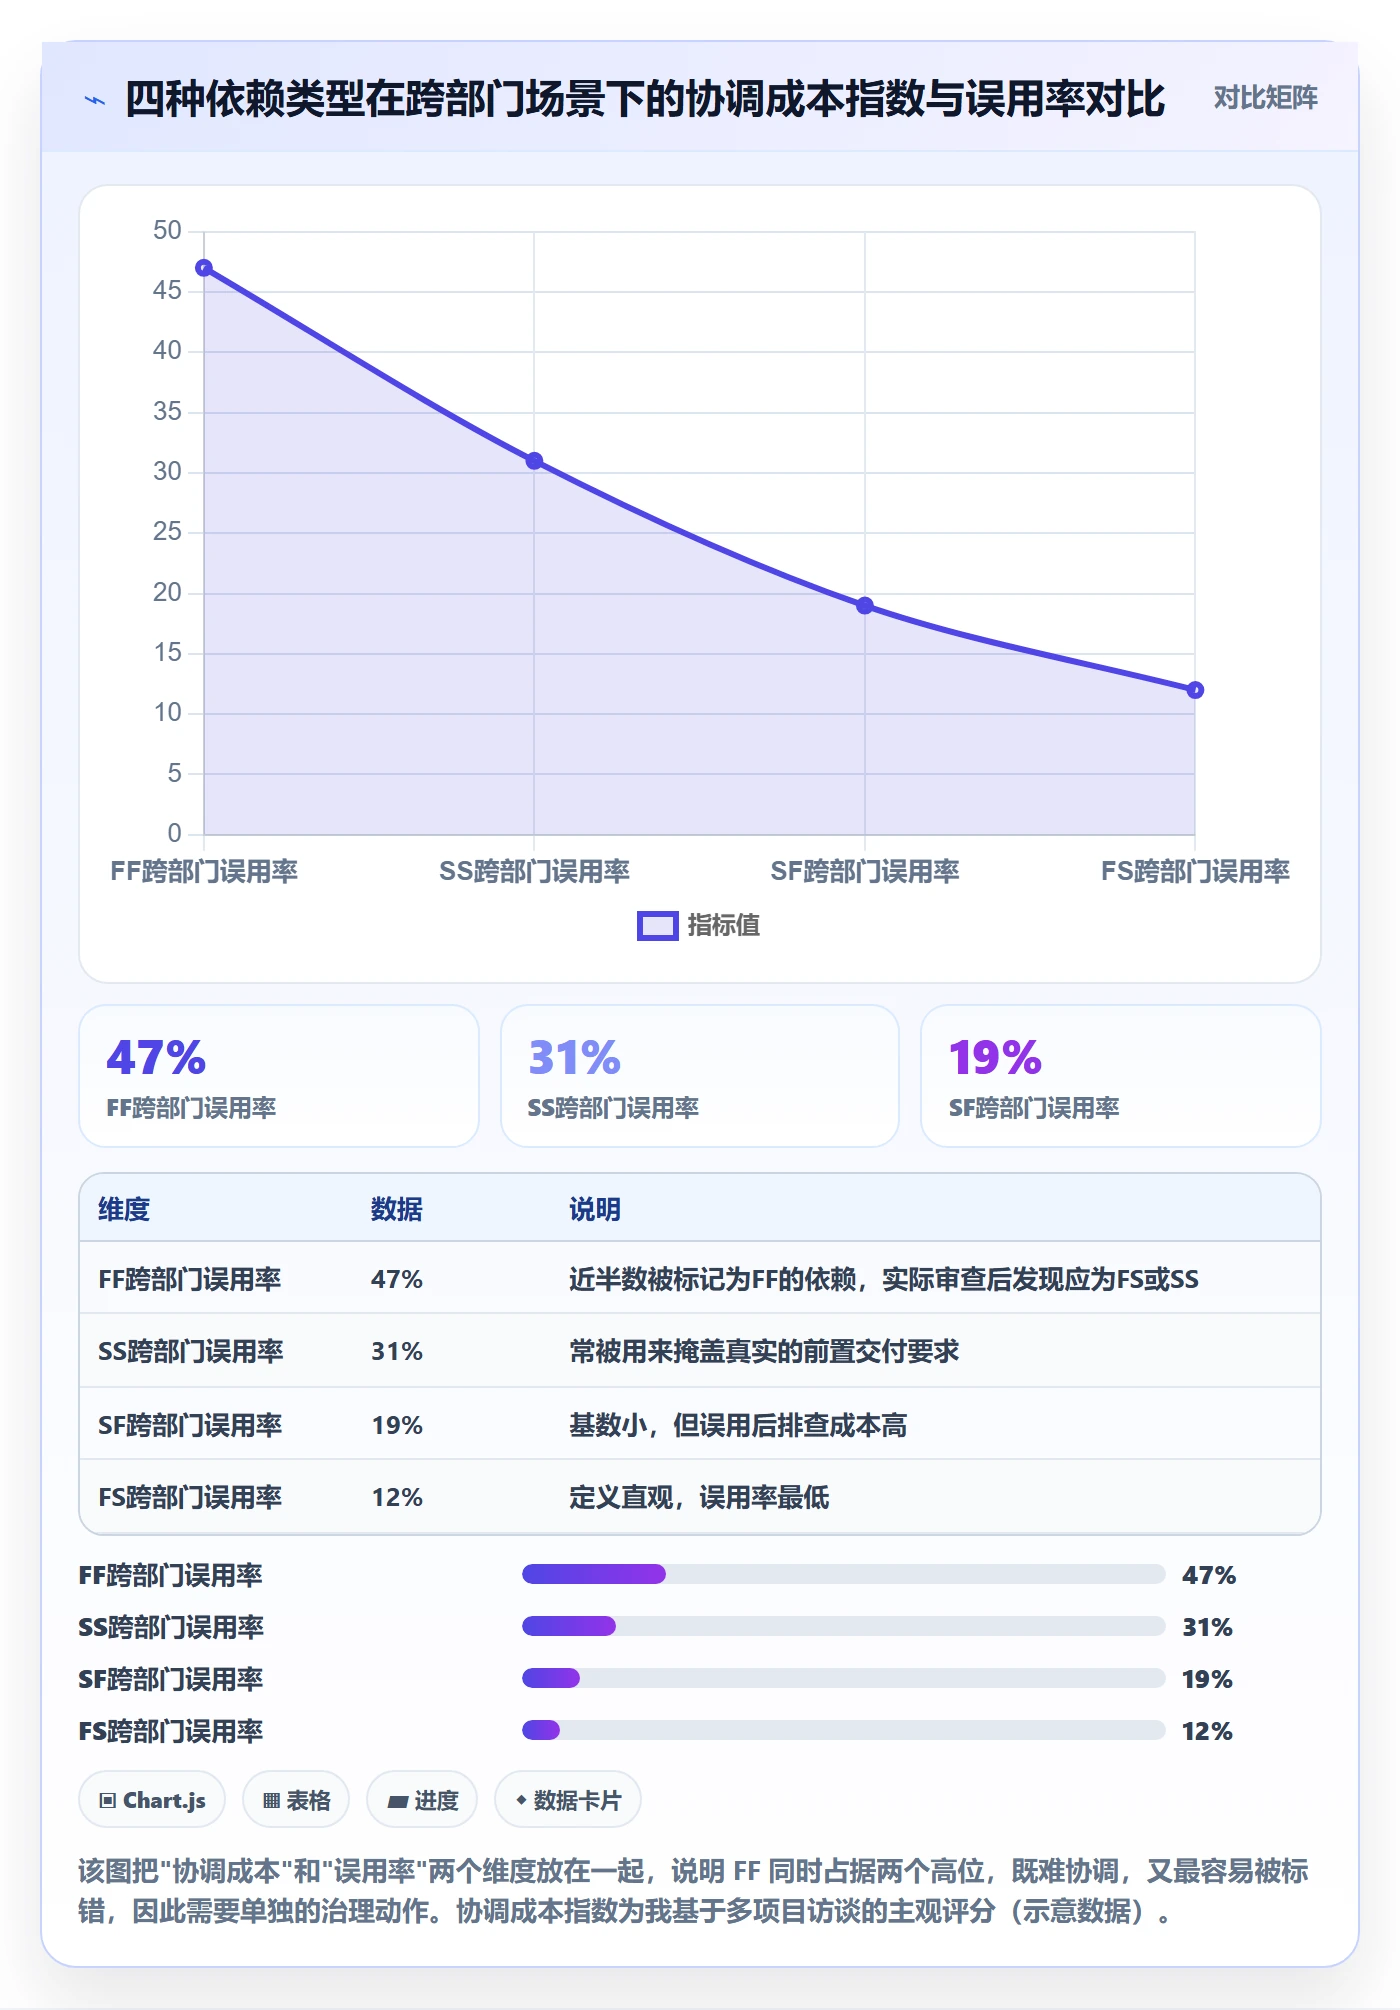The width and height of the screenshot is (1400, 2010).
Task: Click the x-axis label SS跨部门误用率
Action: tap(534, 872)
